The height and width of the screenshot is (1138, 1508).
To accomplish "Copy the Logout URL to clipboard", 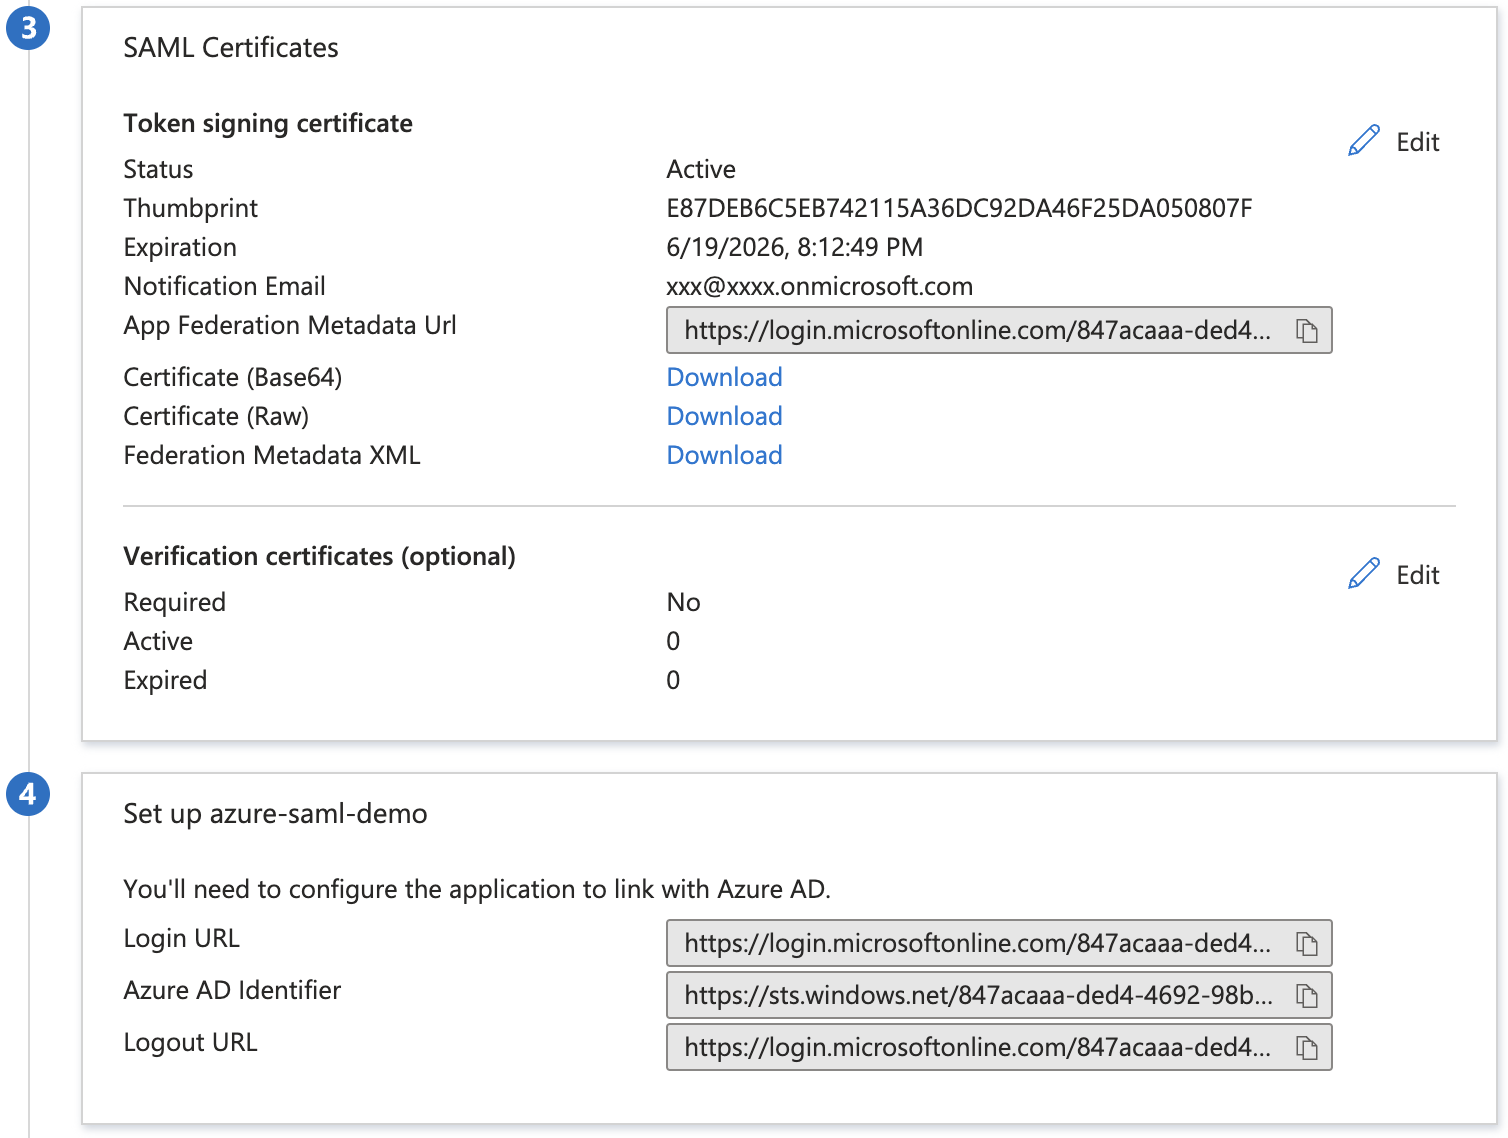I will pos(1306,1048).
